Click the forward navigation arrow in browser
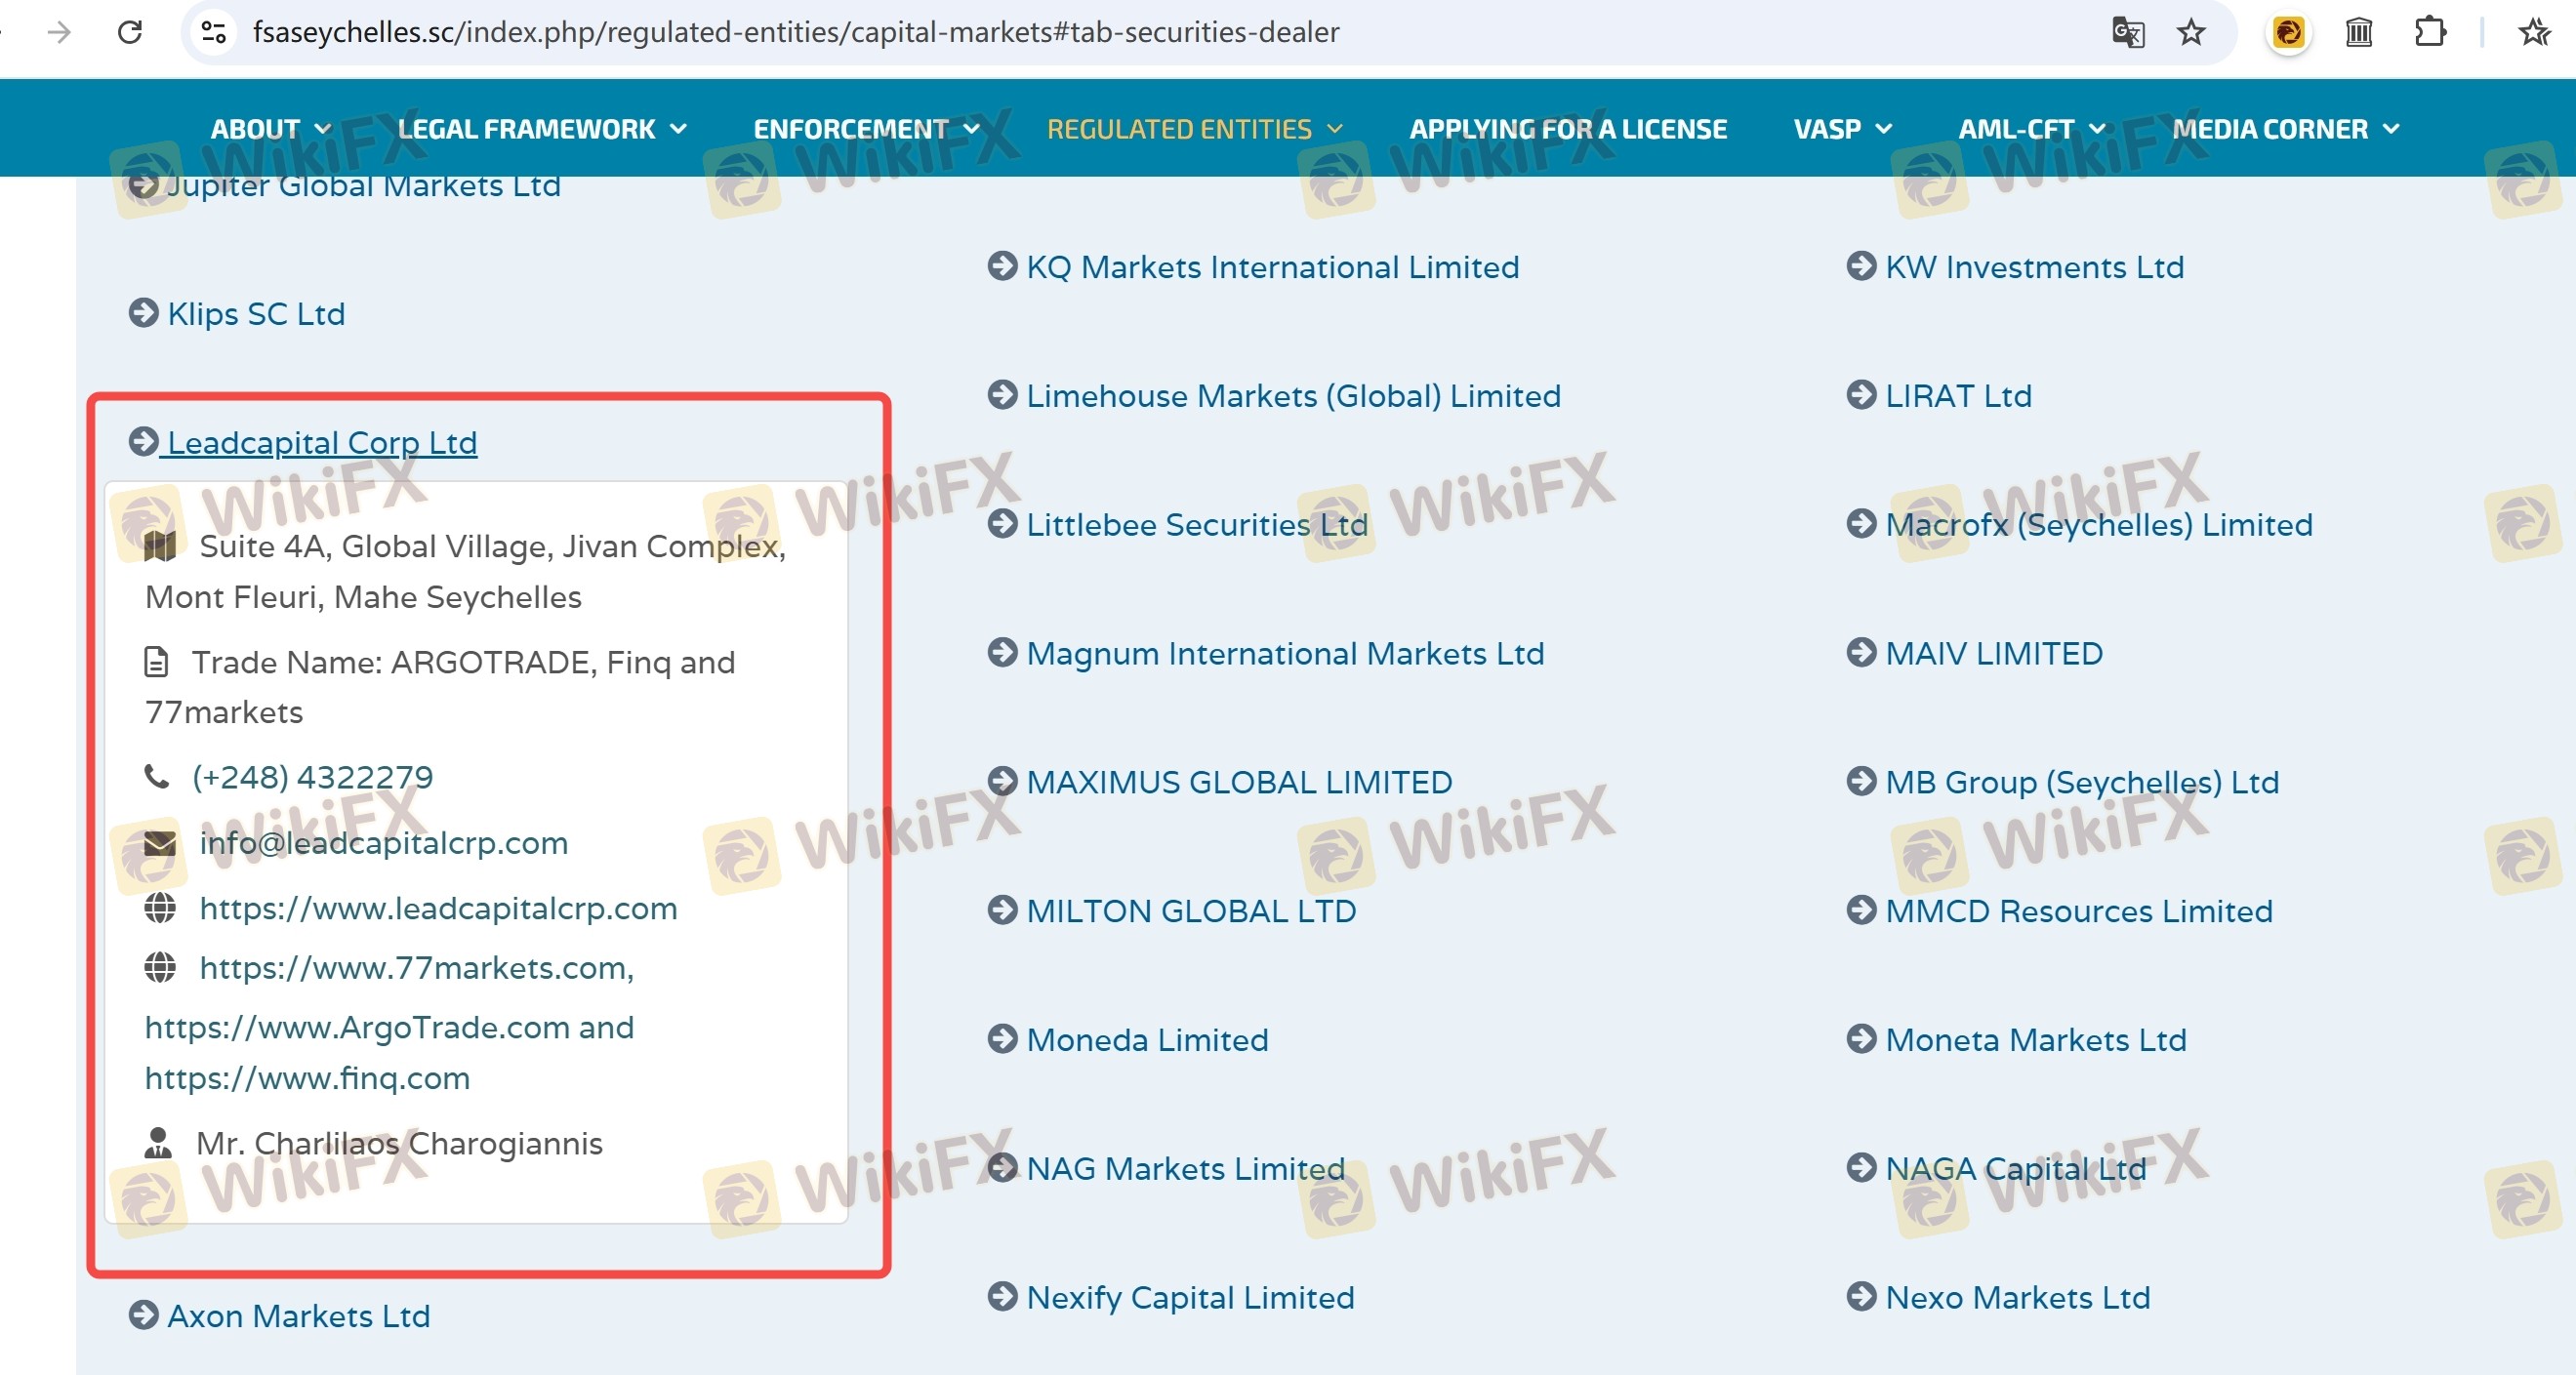The height and width of the screenshot is (1375, 2576). [x=59, y=33]
